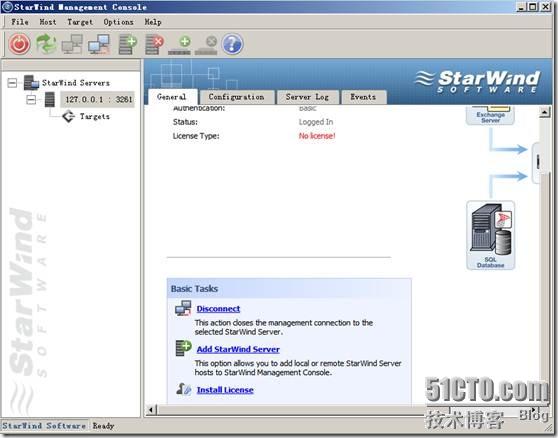Image resolution: width=558 pixels, height=438 pixels.
Task: Click the Disconnect host toolbar icon
Action: (x=99, y=44)
